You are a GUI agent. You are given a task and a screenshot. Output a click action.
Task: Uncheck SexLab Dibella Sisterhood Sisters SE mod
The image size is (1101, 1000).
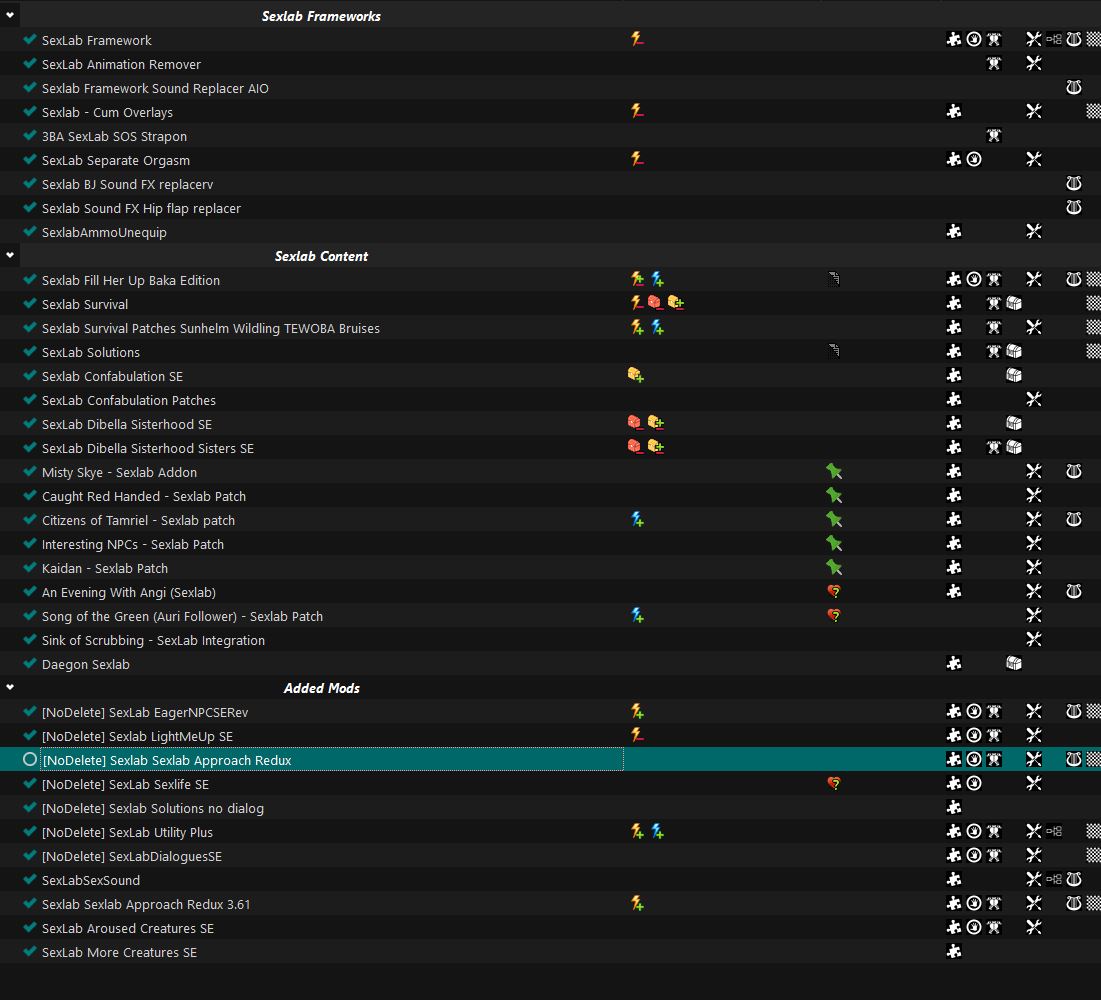(x=29, y=447)
